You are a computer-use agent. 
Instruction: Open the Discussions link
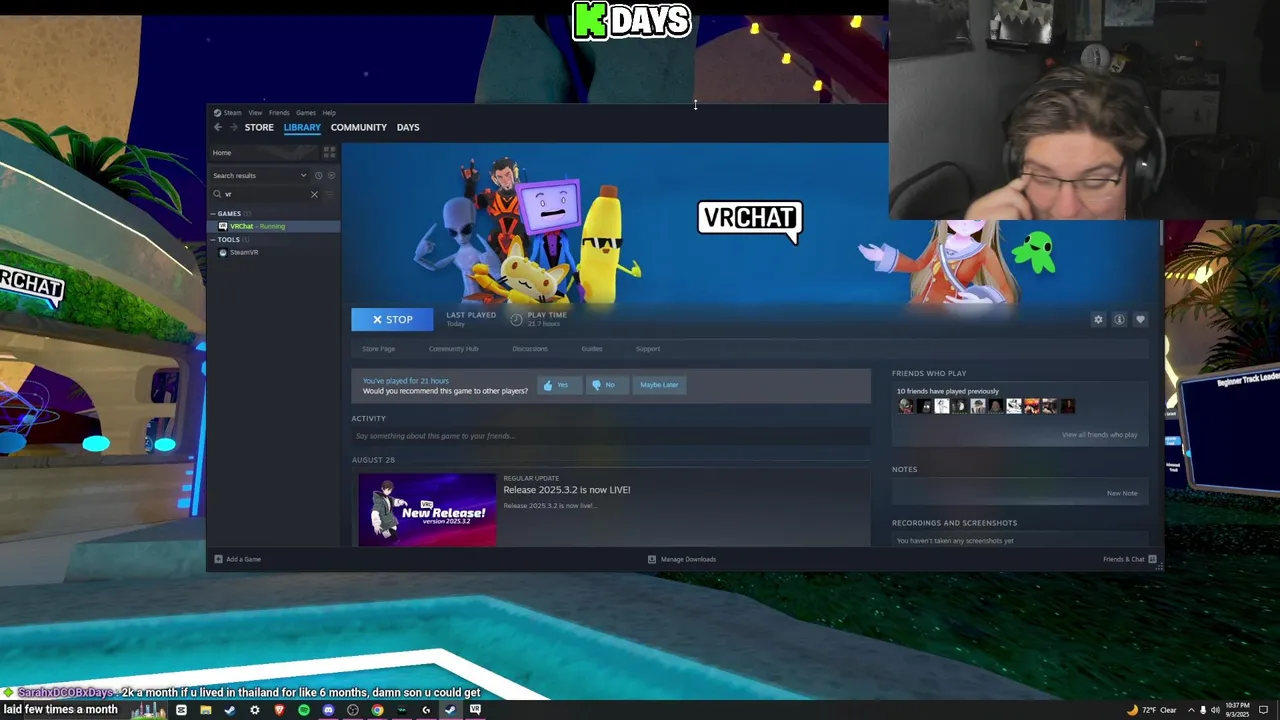(530, 349)
